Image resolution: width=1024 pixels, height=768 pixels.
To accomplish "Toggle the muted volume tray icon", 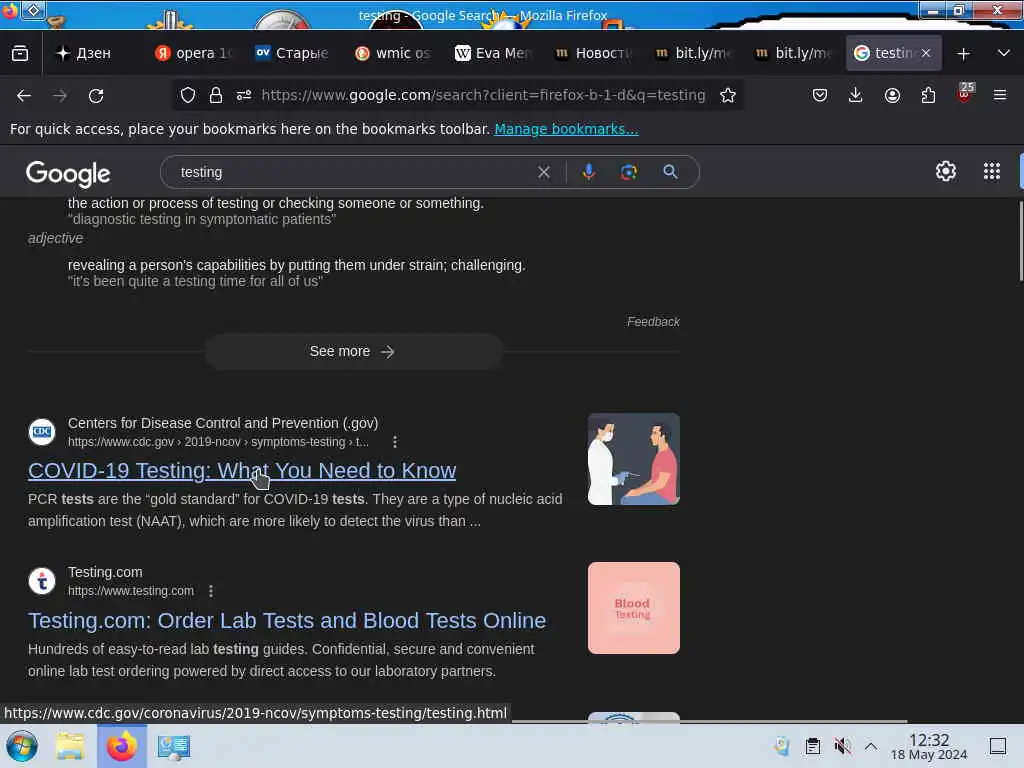I will point(842,746).
